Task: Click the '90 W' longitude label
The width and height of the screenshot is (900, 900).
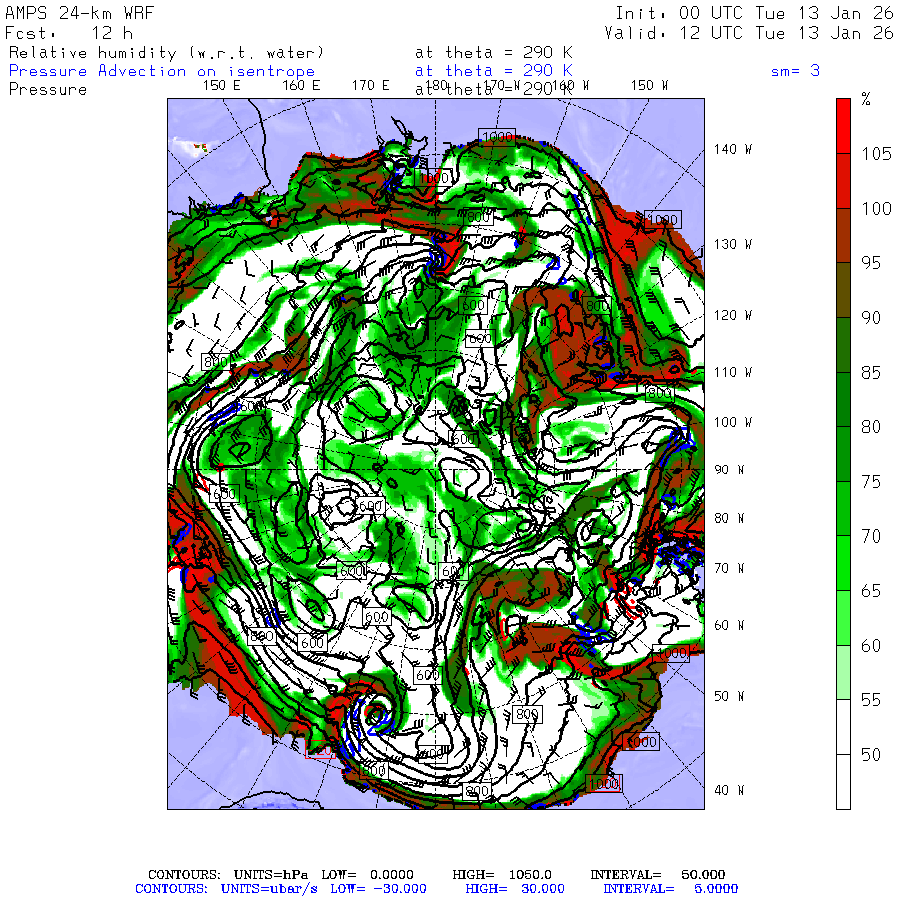Action: click(x=729, y=470)
